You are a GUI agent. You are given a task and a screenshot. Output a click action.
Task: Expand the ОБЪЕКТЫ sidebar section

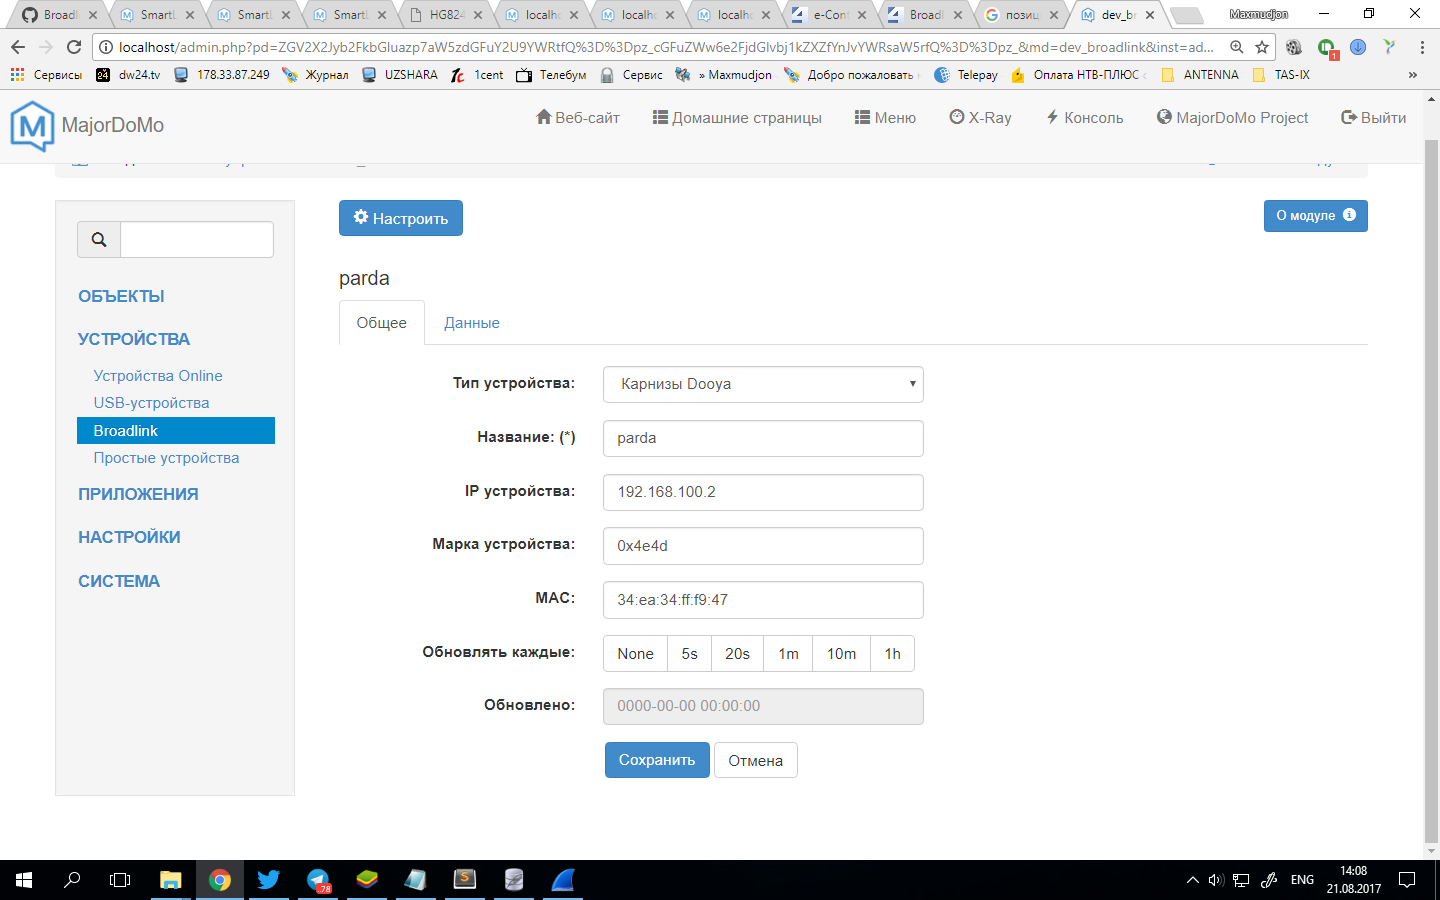coord(121,296)
